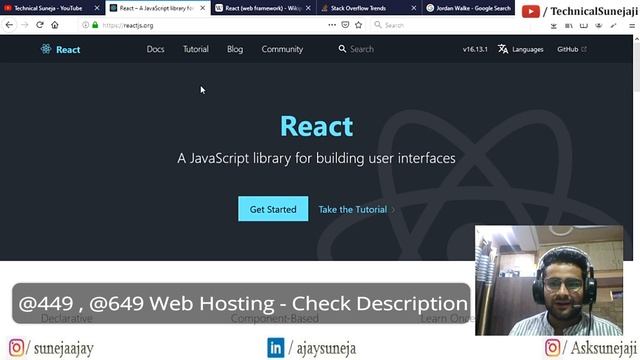The width and height of the screenshot is (640, 360).
Task: Open downloads icon in Firefox toolbar
Action: point(553,26)
